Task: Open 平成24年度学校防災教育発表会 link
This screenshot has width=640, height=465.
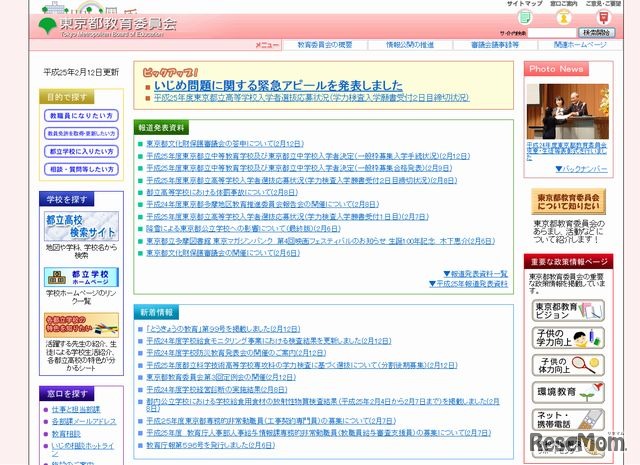Action: (236, 353)
